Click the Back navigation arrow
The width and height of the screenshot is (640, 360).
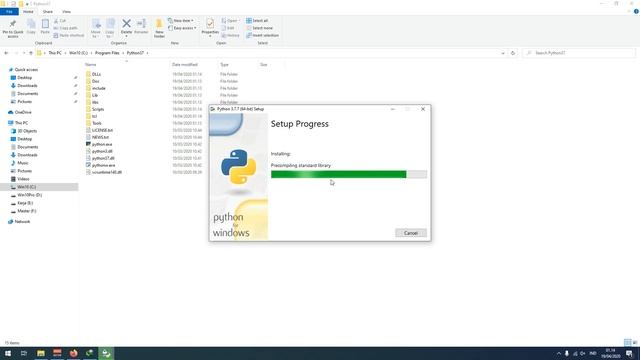pyautogui.click(x=6, y=53)
